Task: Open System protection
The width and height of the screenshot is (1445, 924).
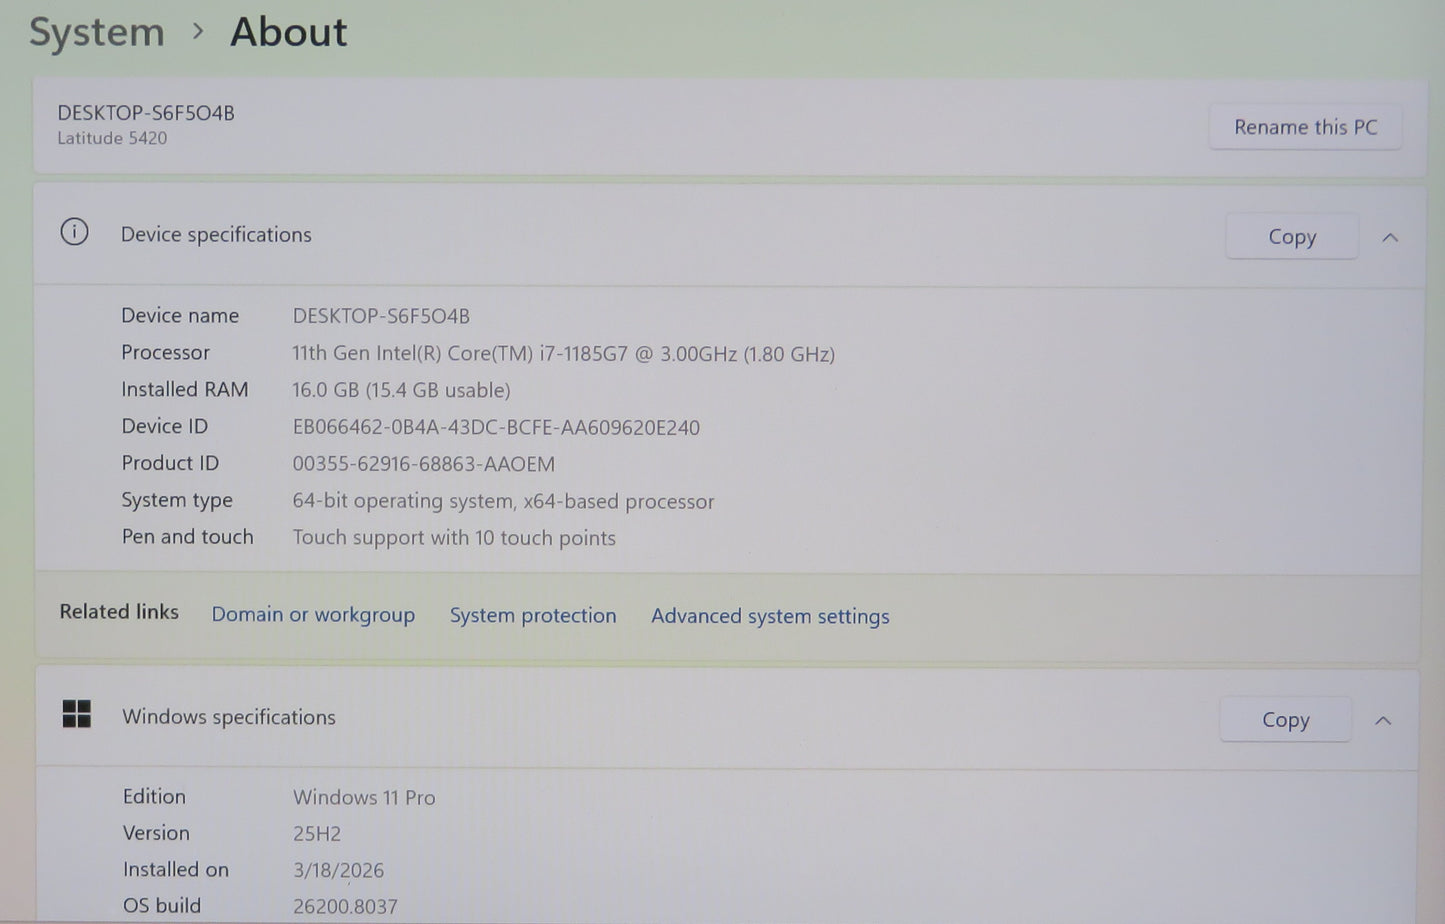Action: click(x=533, y=615)
